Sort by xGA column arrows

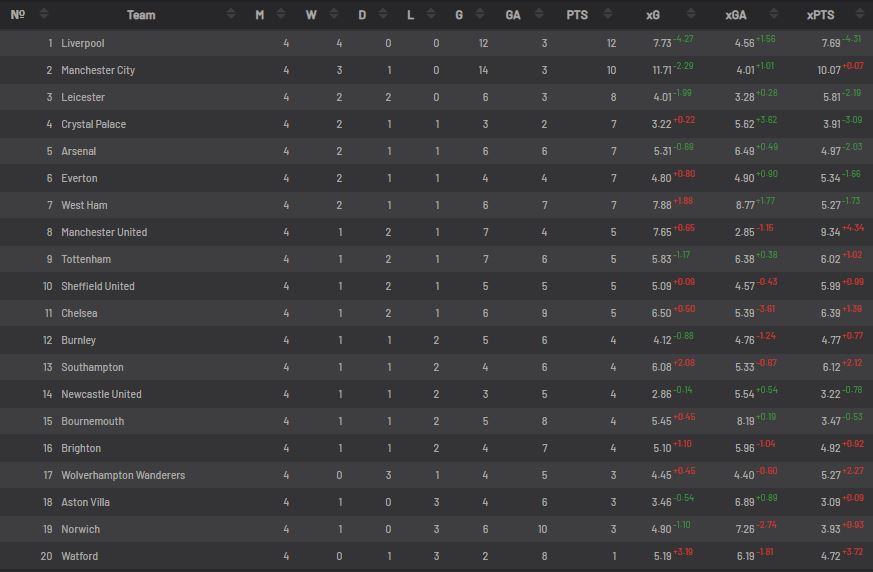pyautogui.click(x=774, y=14)
